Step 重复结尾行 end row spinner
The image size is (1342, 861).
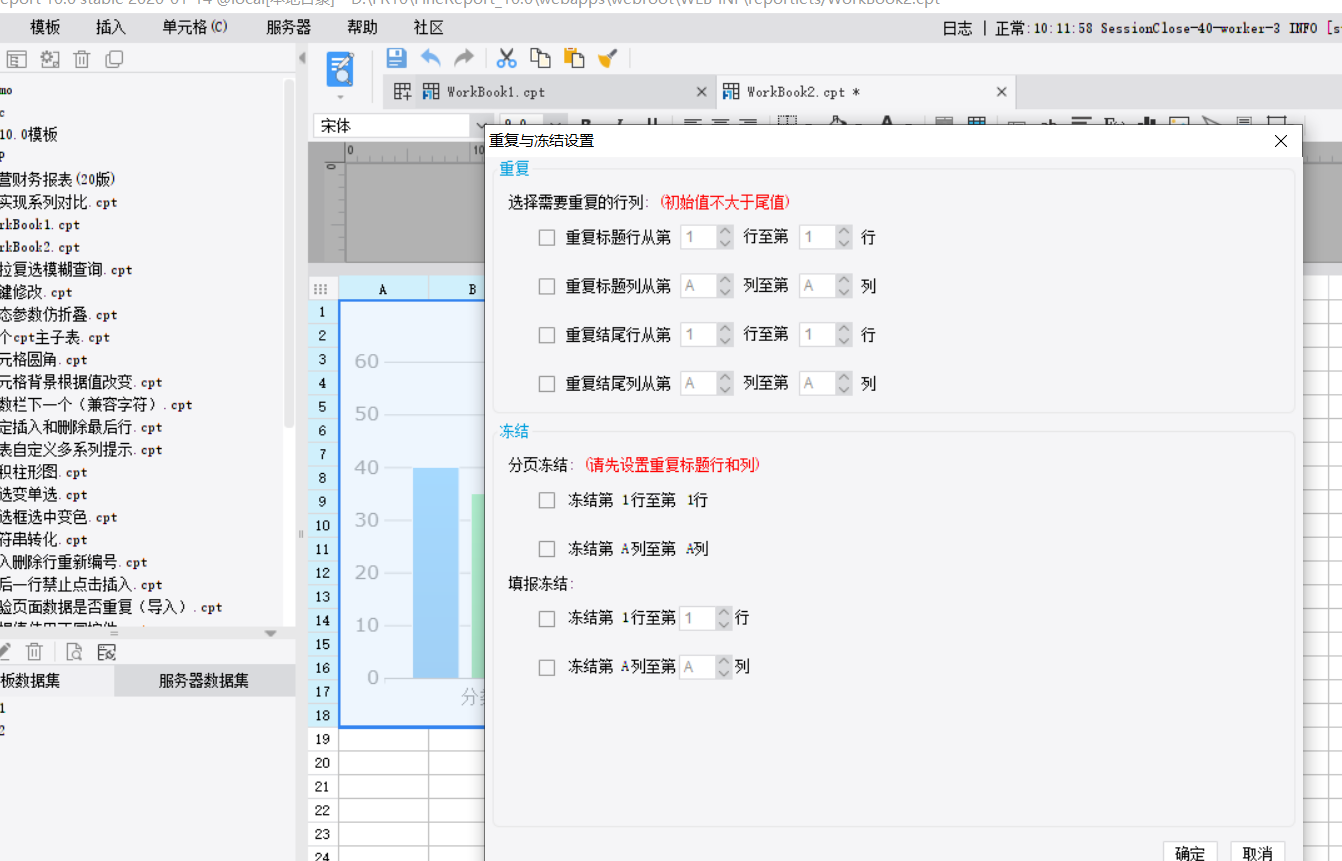coord(844,334)
